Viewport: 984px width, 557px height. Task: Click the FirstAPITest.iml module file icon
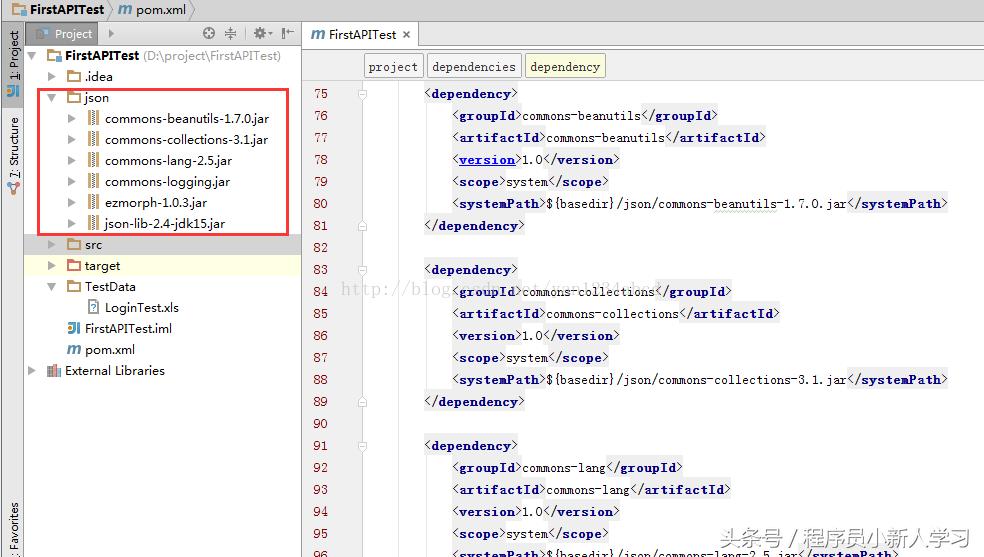74,329
